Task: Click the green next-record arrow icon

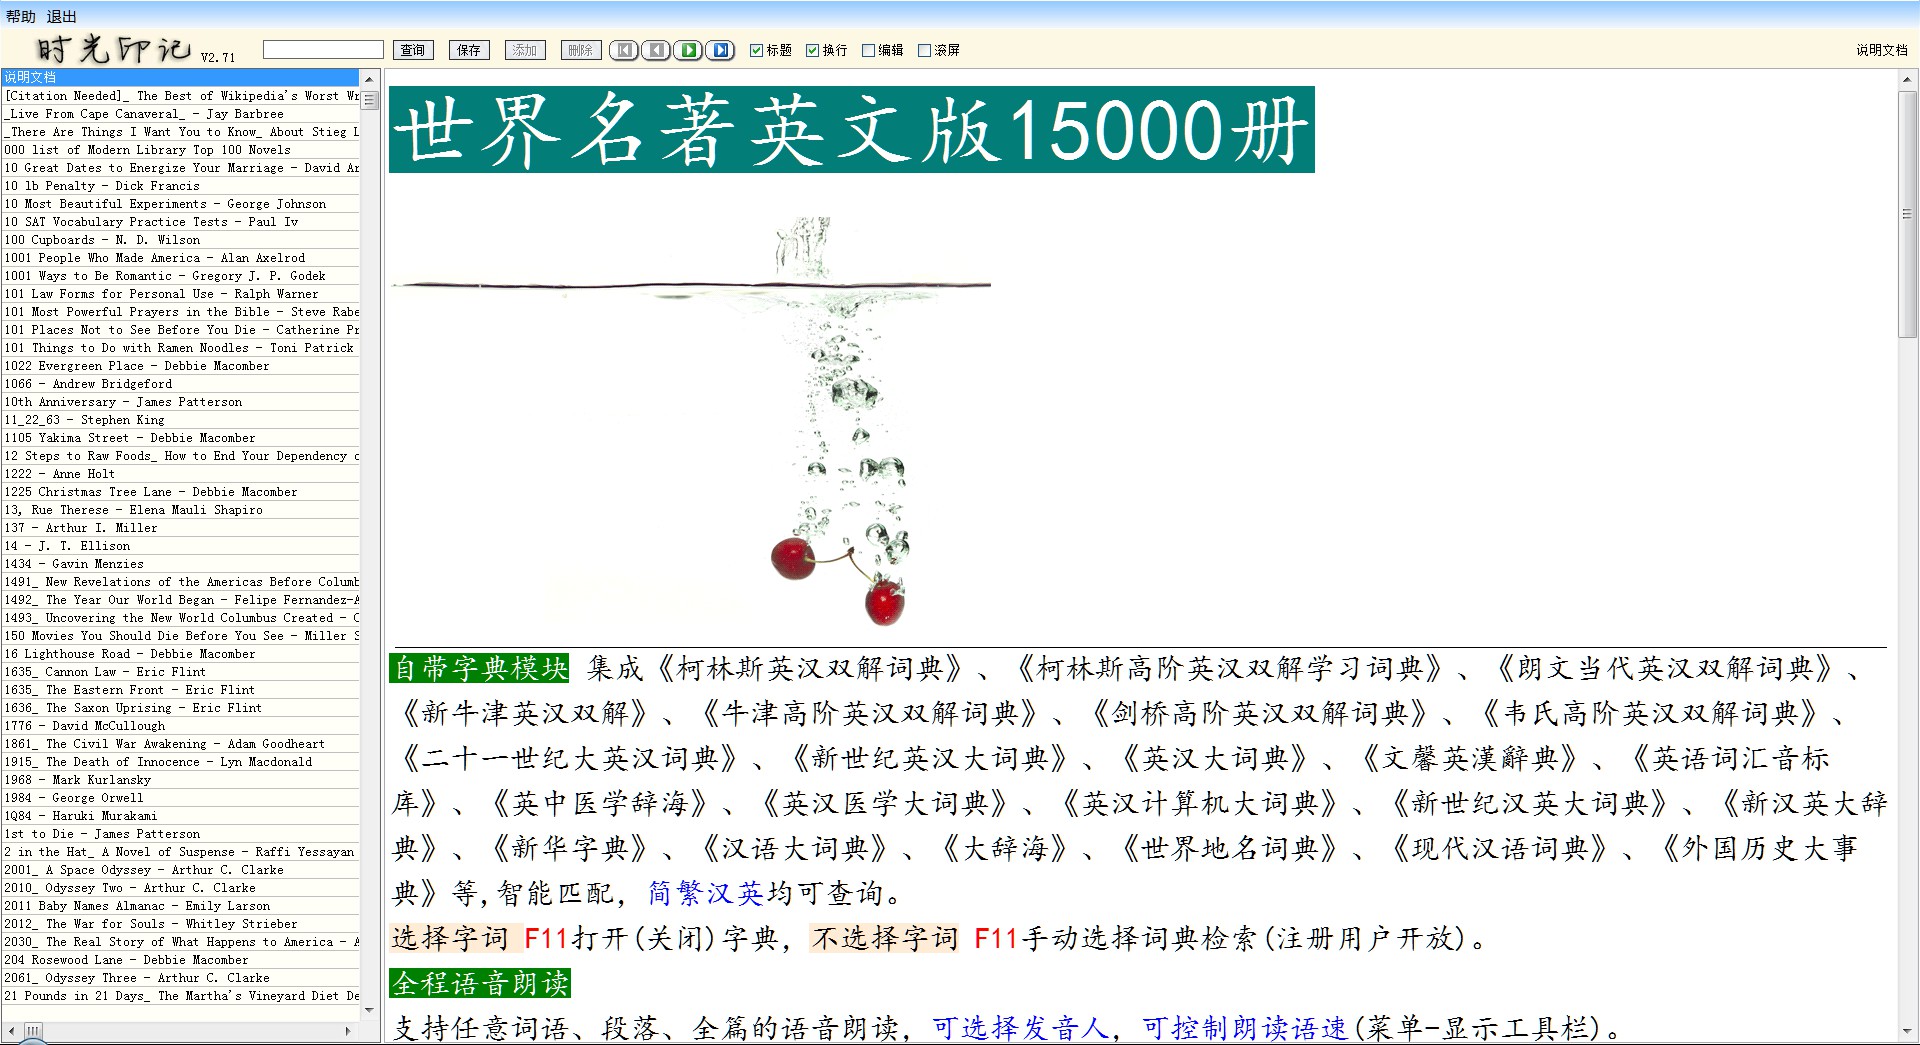Action: 688,50
